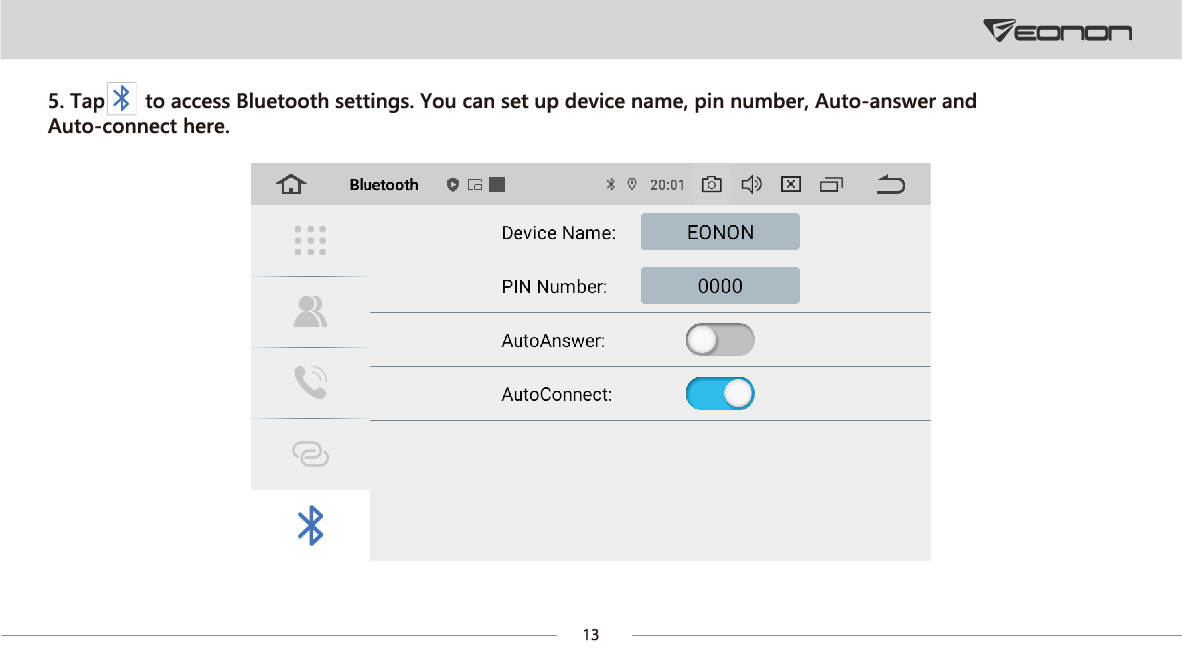This screenshot has width=1182, height=650.
Task: Tap the close-app X box icon
Action: pyautogui.click(x=791, y=184)
